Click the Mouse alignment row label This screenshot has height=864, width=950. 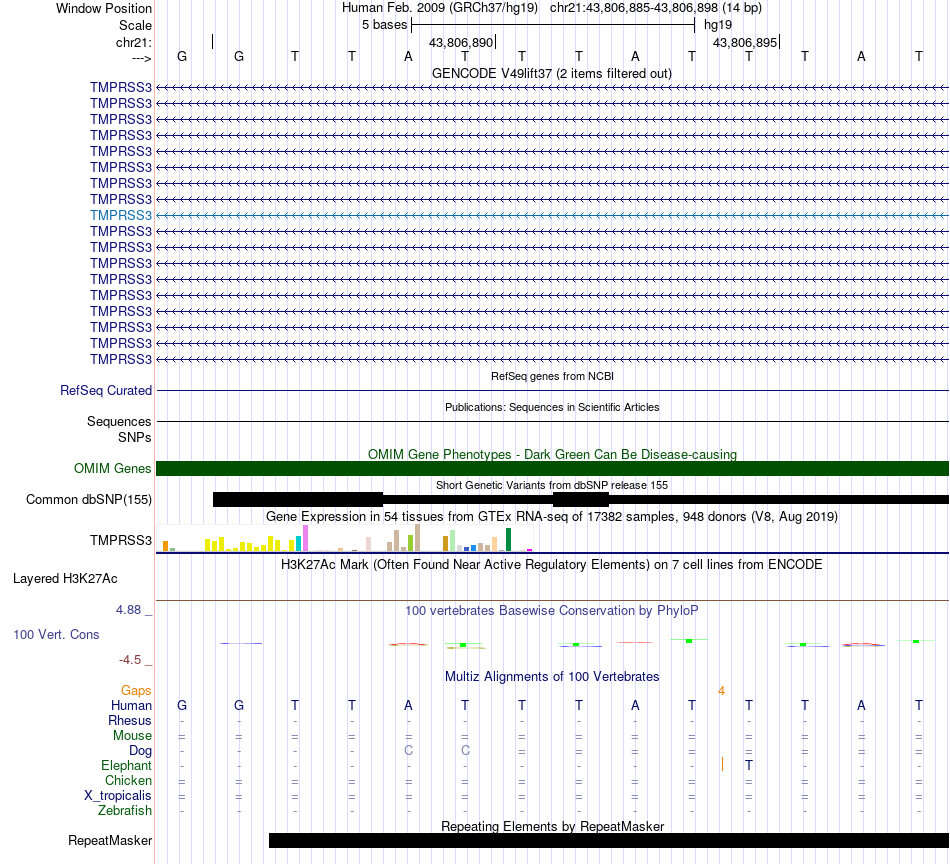[x=132, y=736]
